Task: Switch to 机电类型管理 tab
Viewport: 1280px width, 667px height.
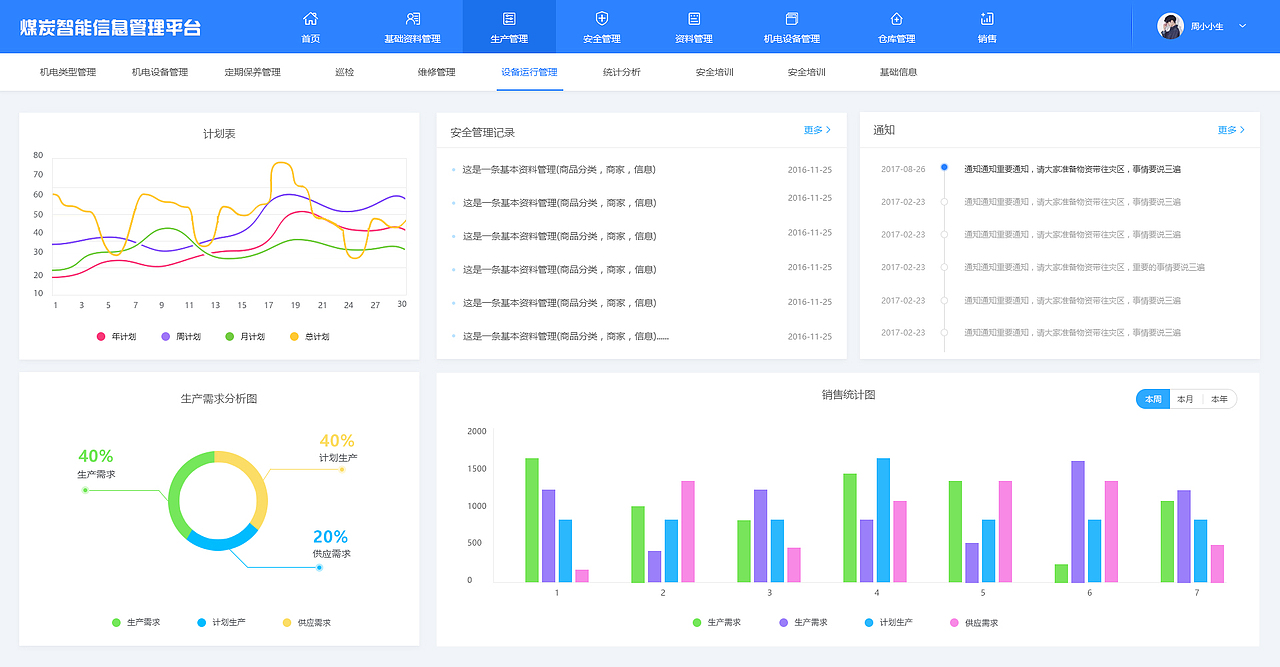Action: 68,72
